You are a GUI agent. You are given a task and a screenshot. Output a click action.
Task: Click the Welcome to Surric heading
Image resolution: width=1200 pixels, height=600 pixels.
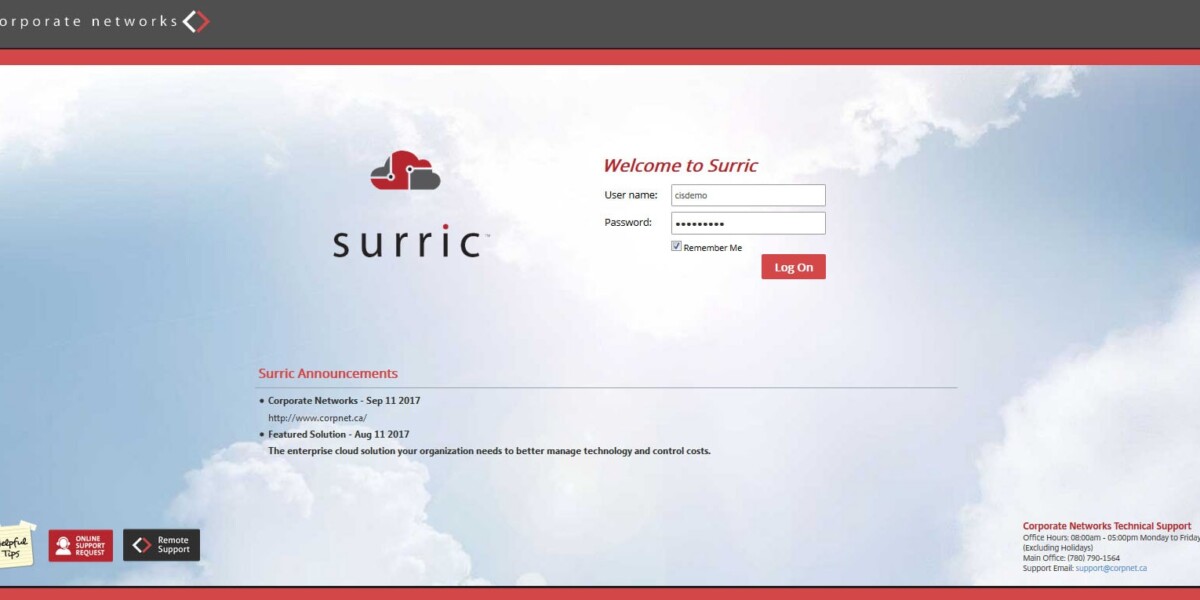(x=680, y=166)
